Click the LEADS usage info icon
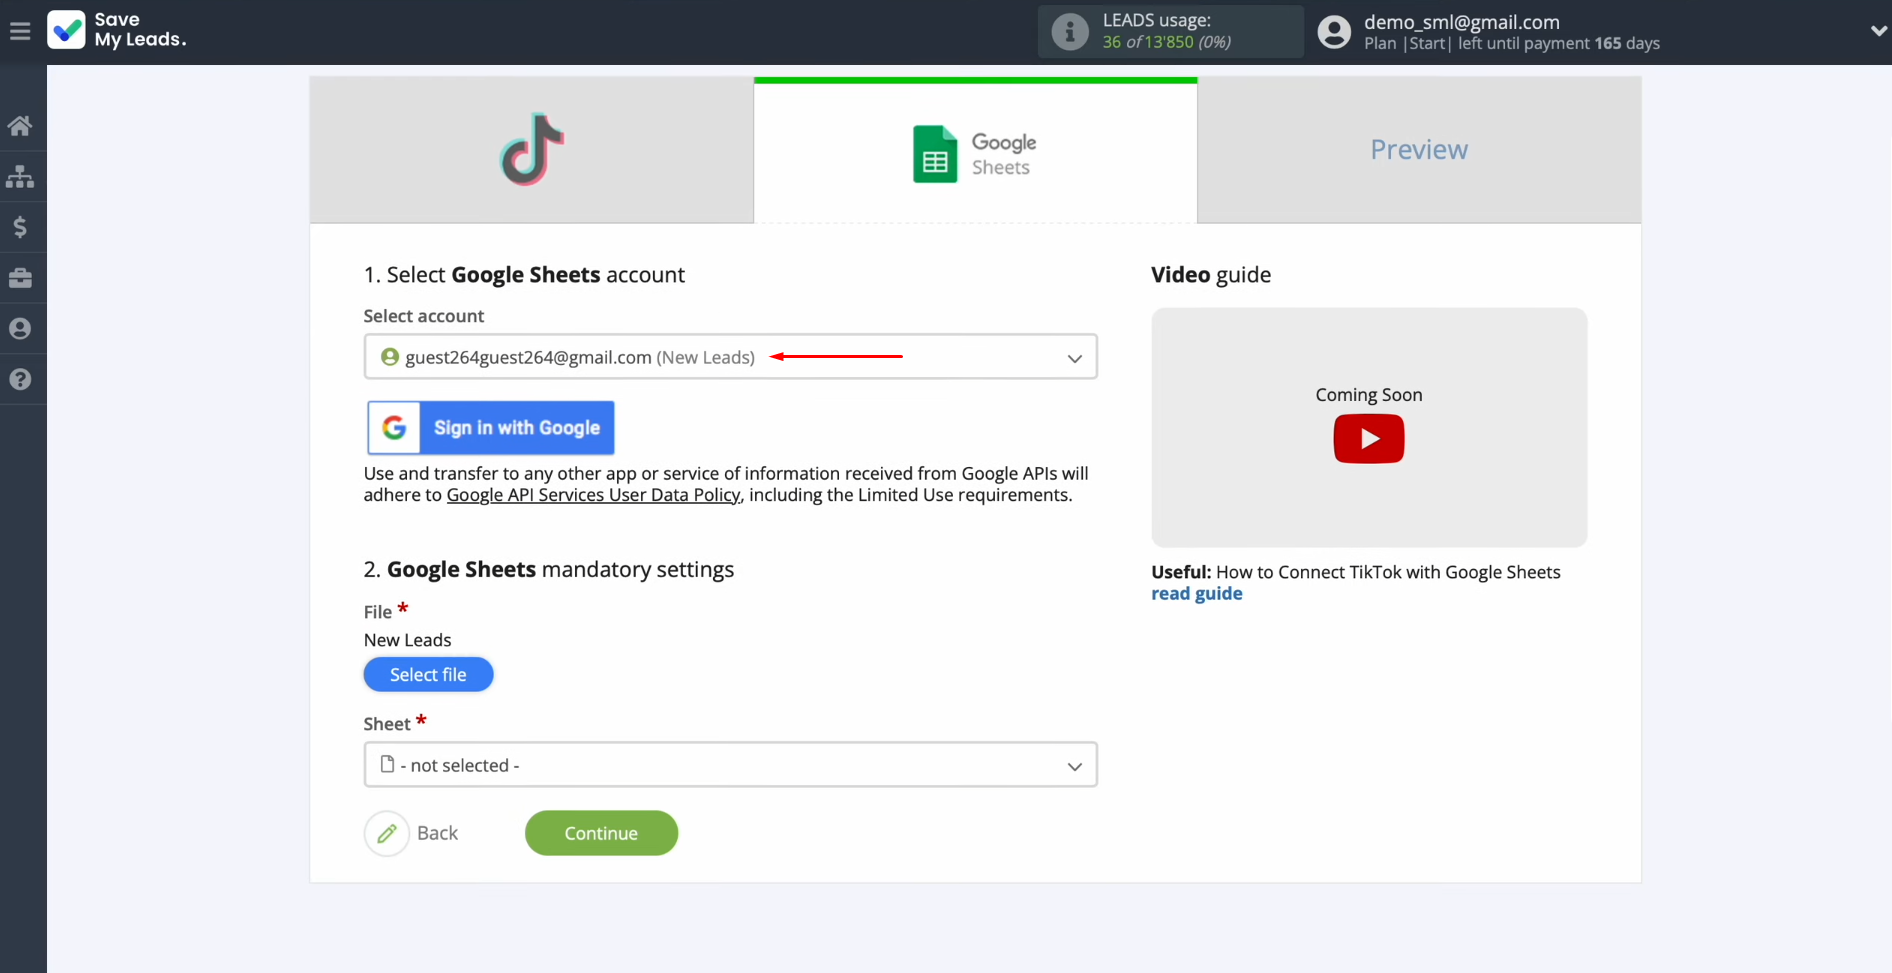The height and width of the screenshot is (973, 1892). tap(1069, 32)
